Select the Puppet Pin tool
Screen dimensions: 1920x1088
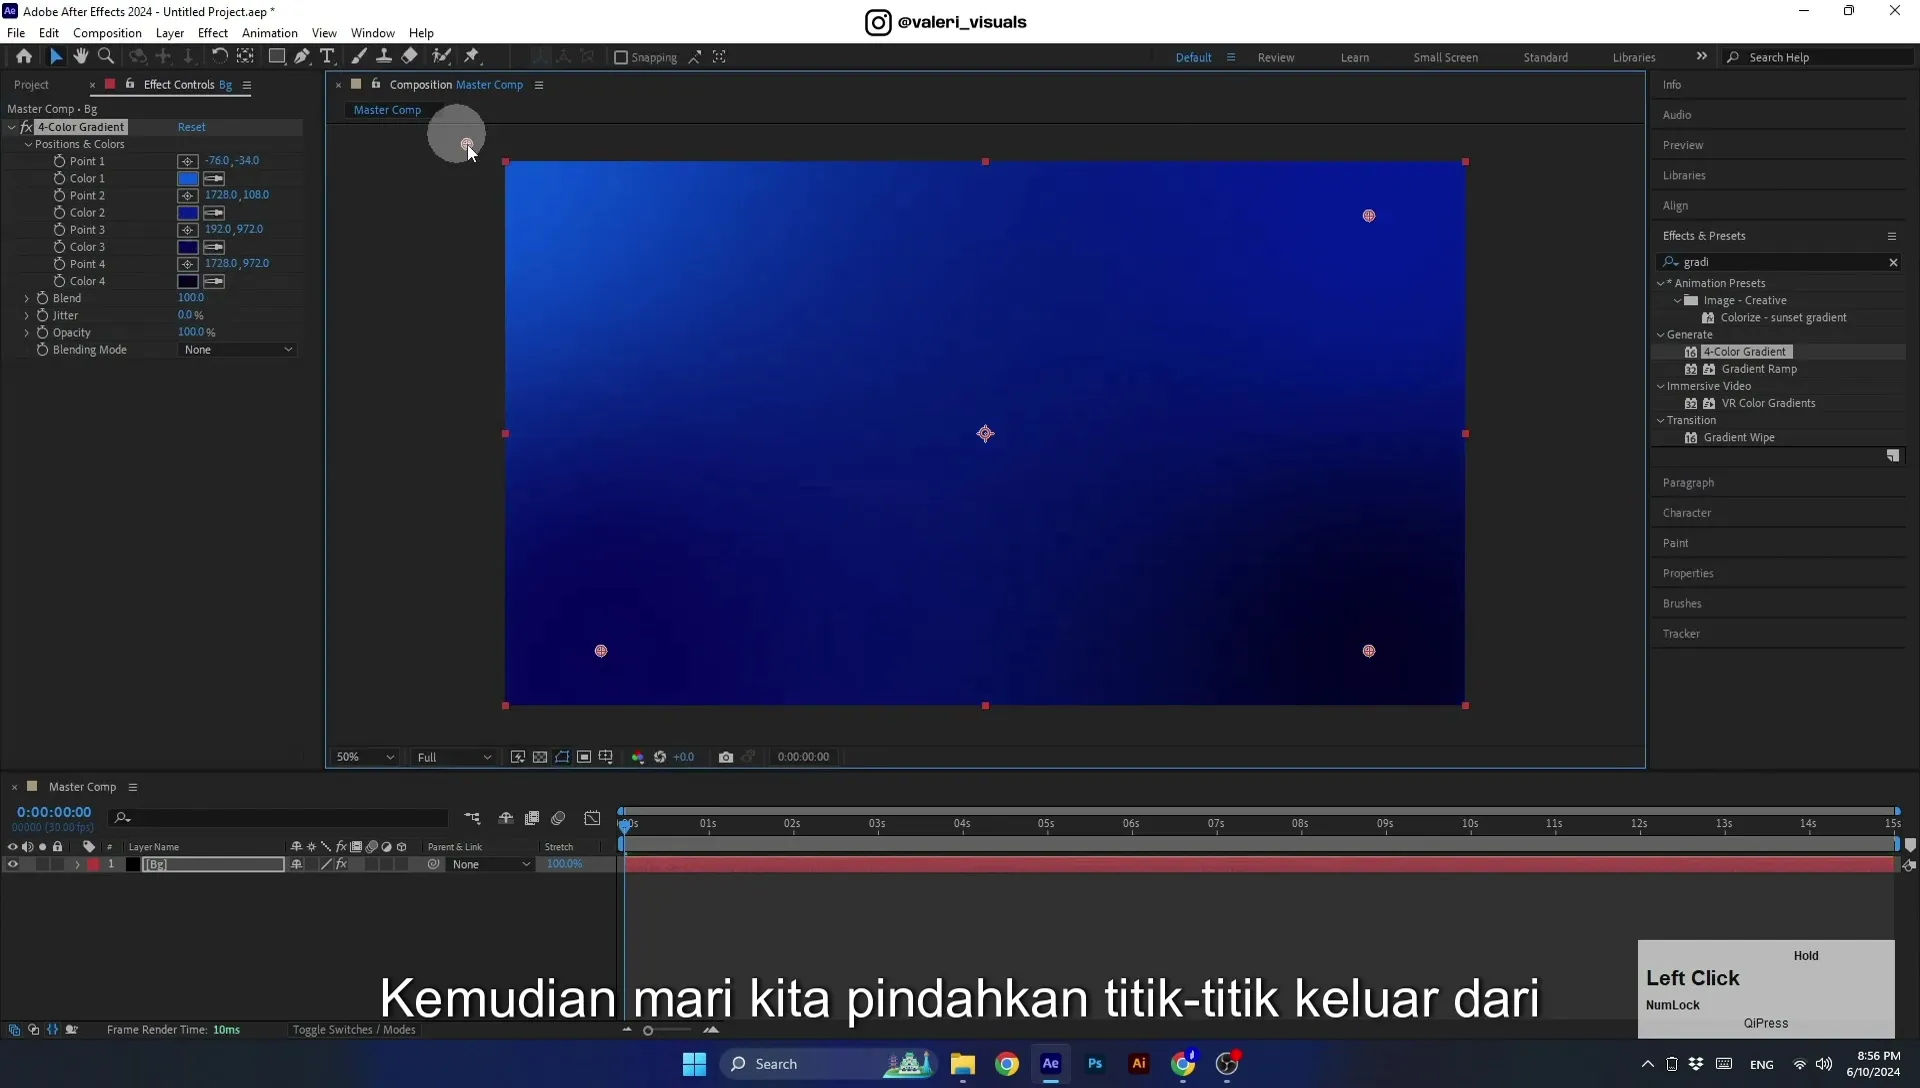click(x=472, y=57)
